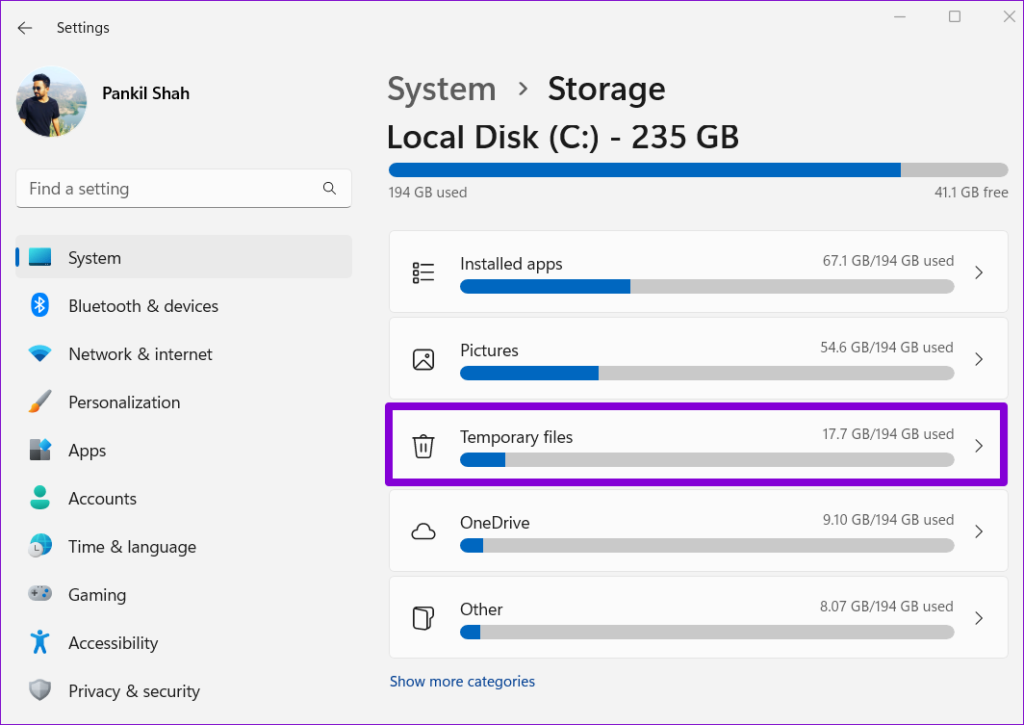The image size is (1024, 725).
Task: Select System in the sidebar
Action: tap(94, 257)
